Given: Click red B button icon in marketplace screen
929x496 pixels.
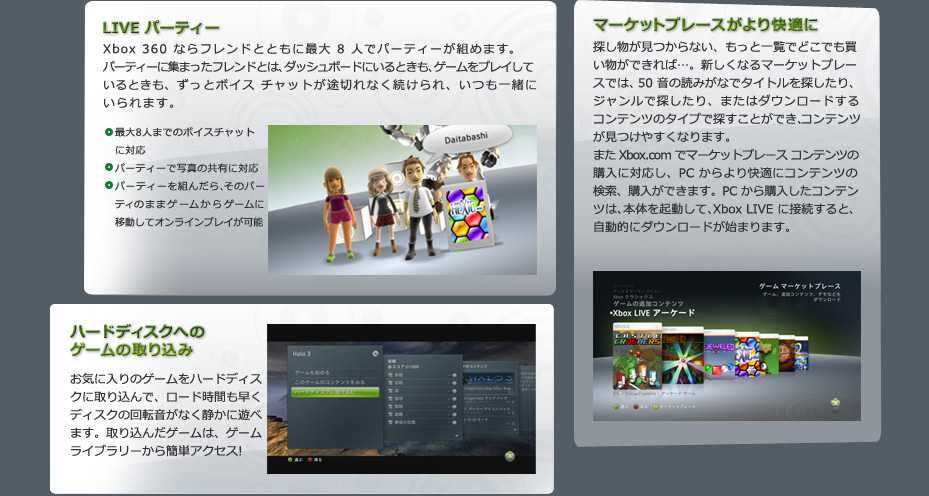Looking at the screenshot, I should 636,407.
